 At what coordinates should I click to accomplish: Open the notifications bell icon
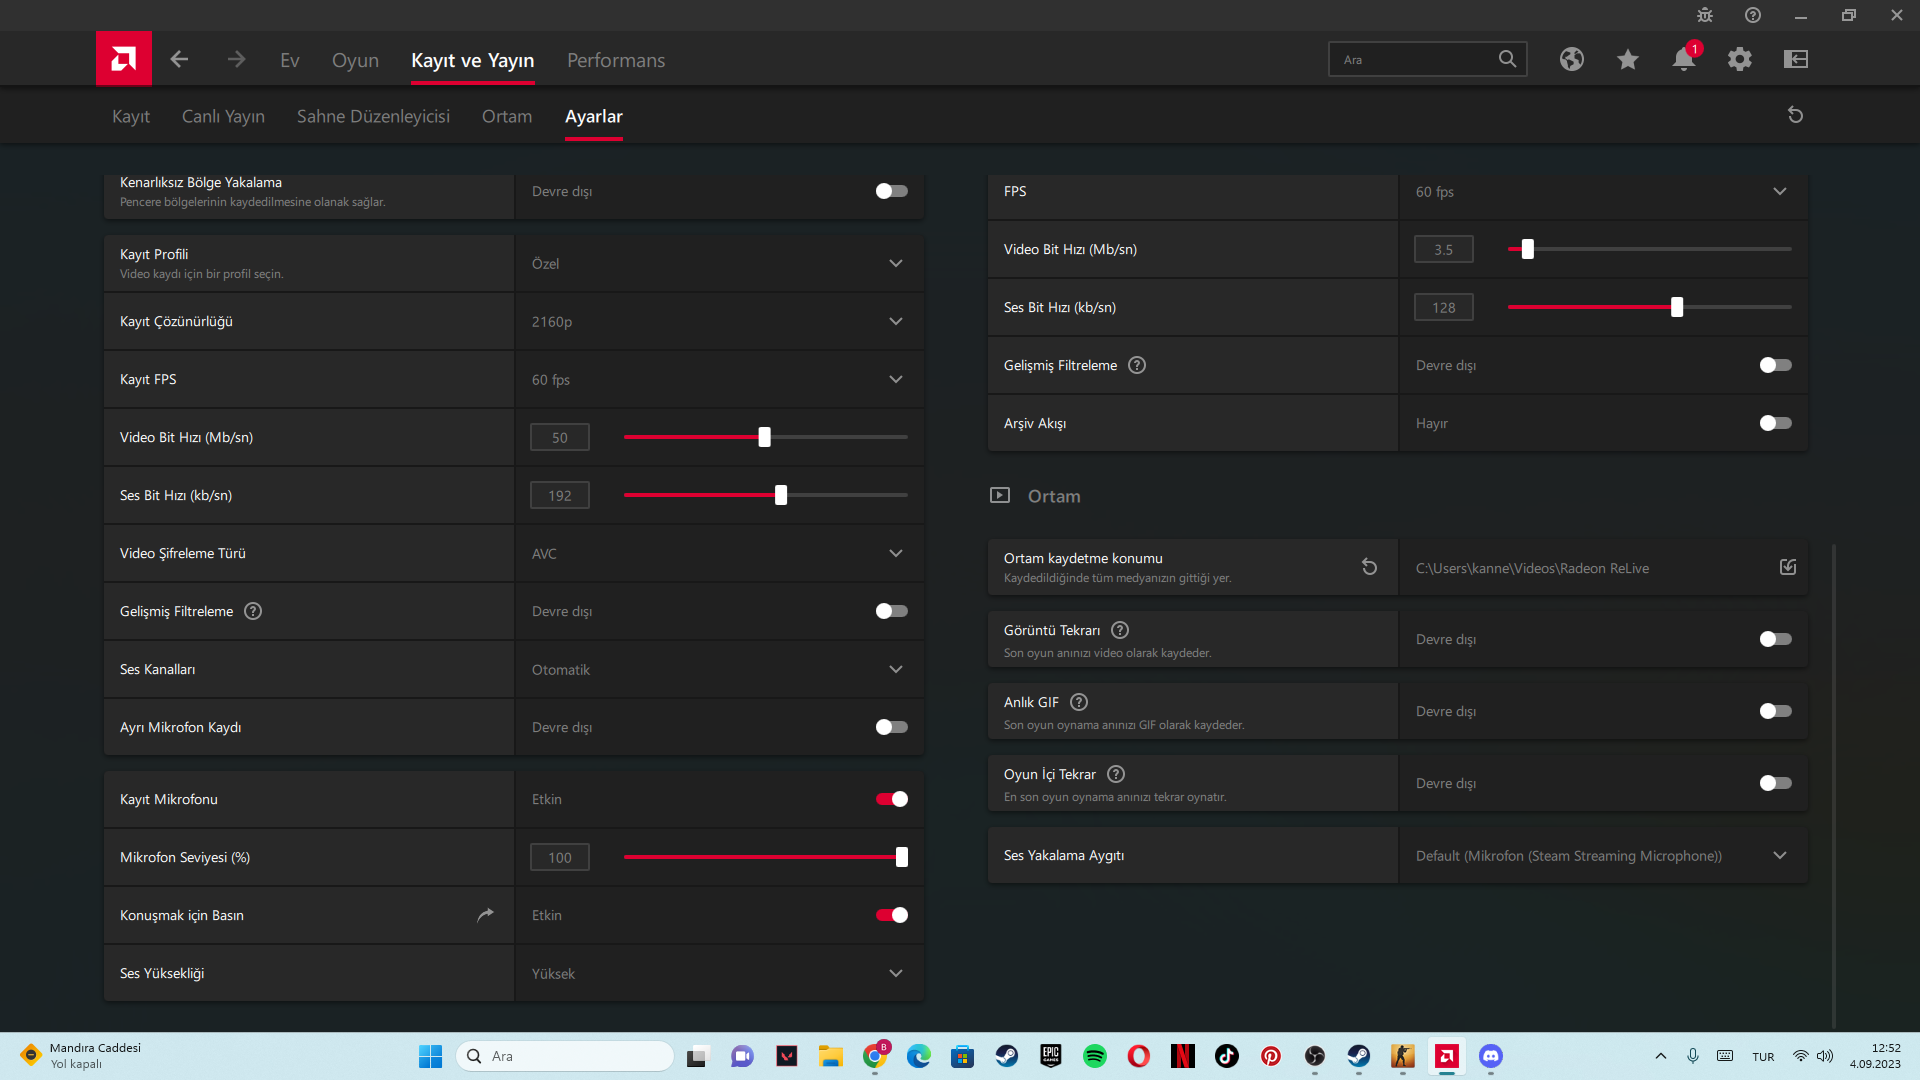pos(1683,59)
